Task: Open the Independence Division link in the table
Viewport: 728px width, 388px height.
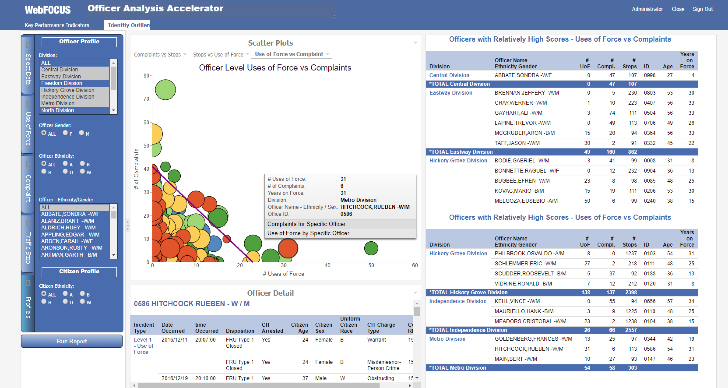Action: 457,301
